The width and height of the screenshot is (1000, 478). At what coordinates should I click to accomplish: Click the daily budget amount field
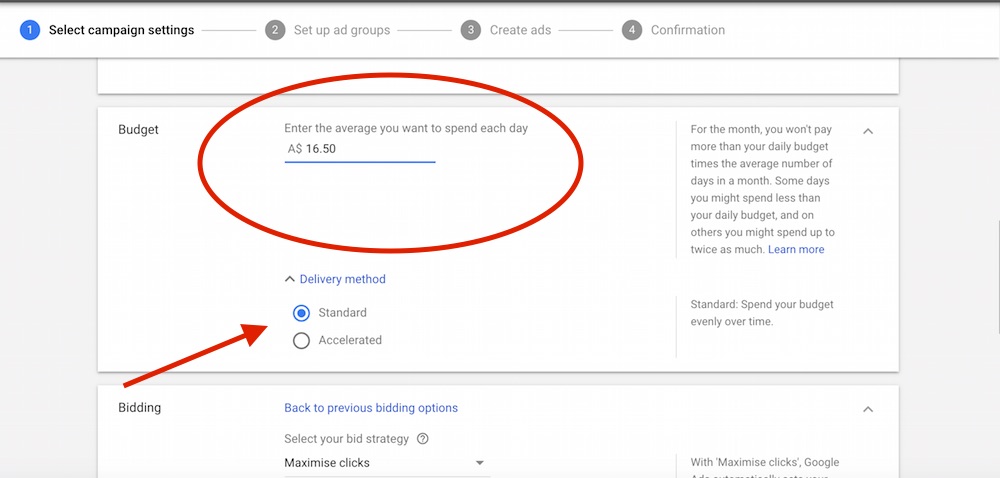tap(360, 149)
